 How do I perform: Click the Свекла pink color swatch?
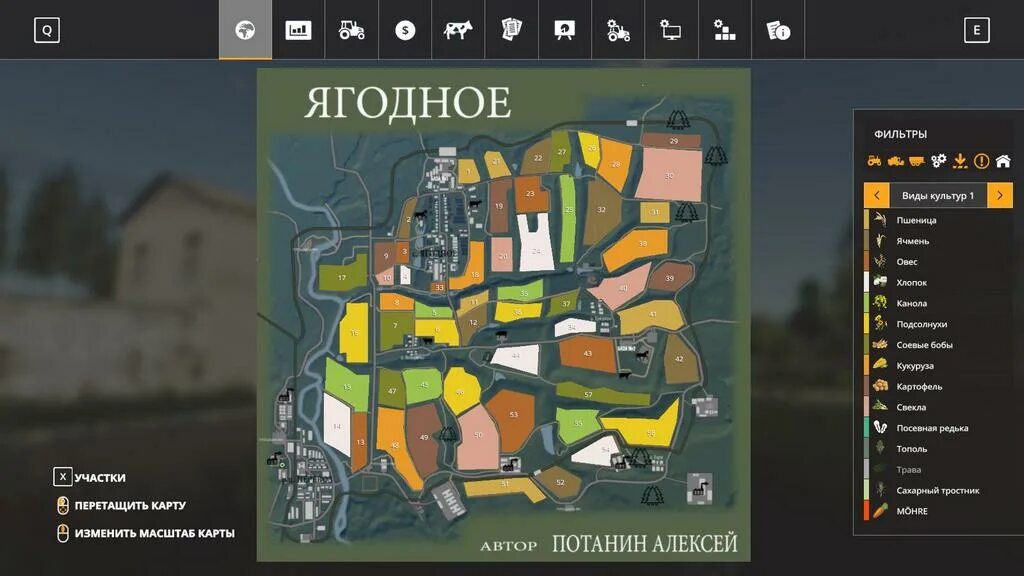pos(867,407)
